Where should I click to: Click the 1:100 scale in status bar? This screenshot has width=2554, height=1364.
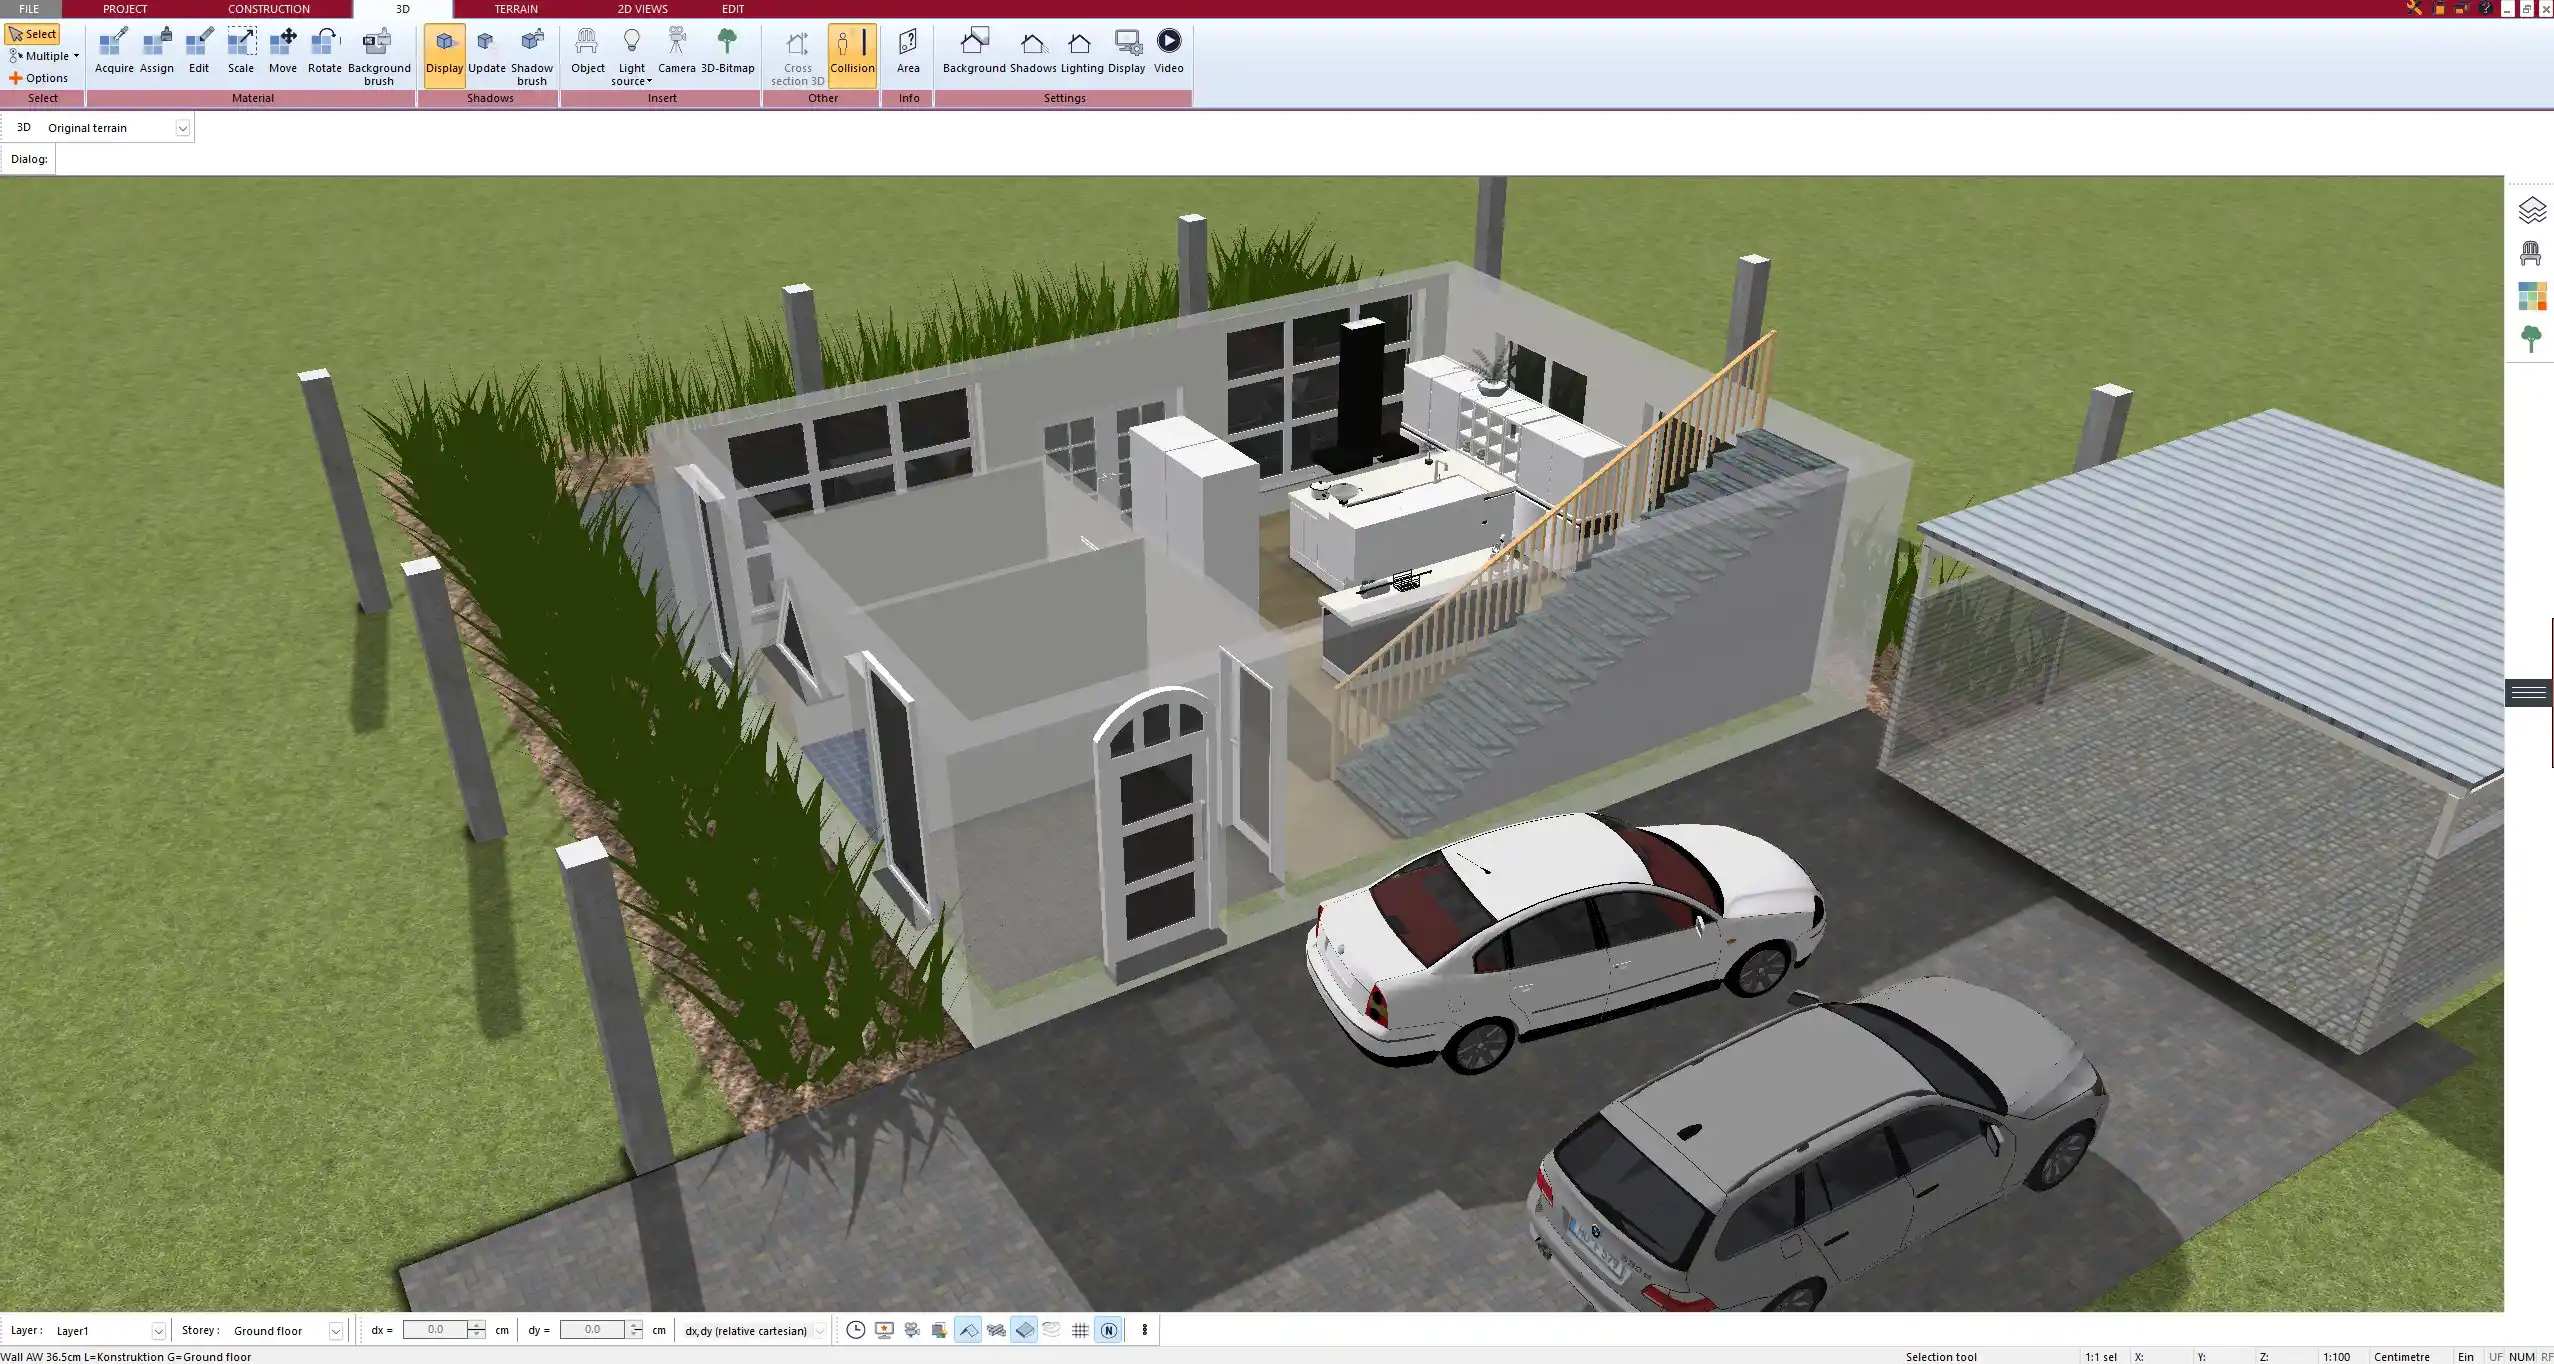(x=2337, y=1357)
